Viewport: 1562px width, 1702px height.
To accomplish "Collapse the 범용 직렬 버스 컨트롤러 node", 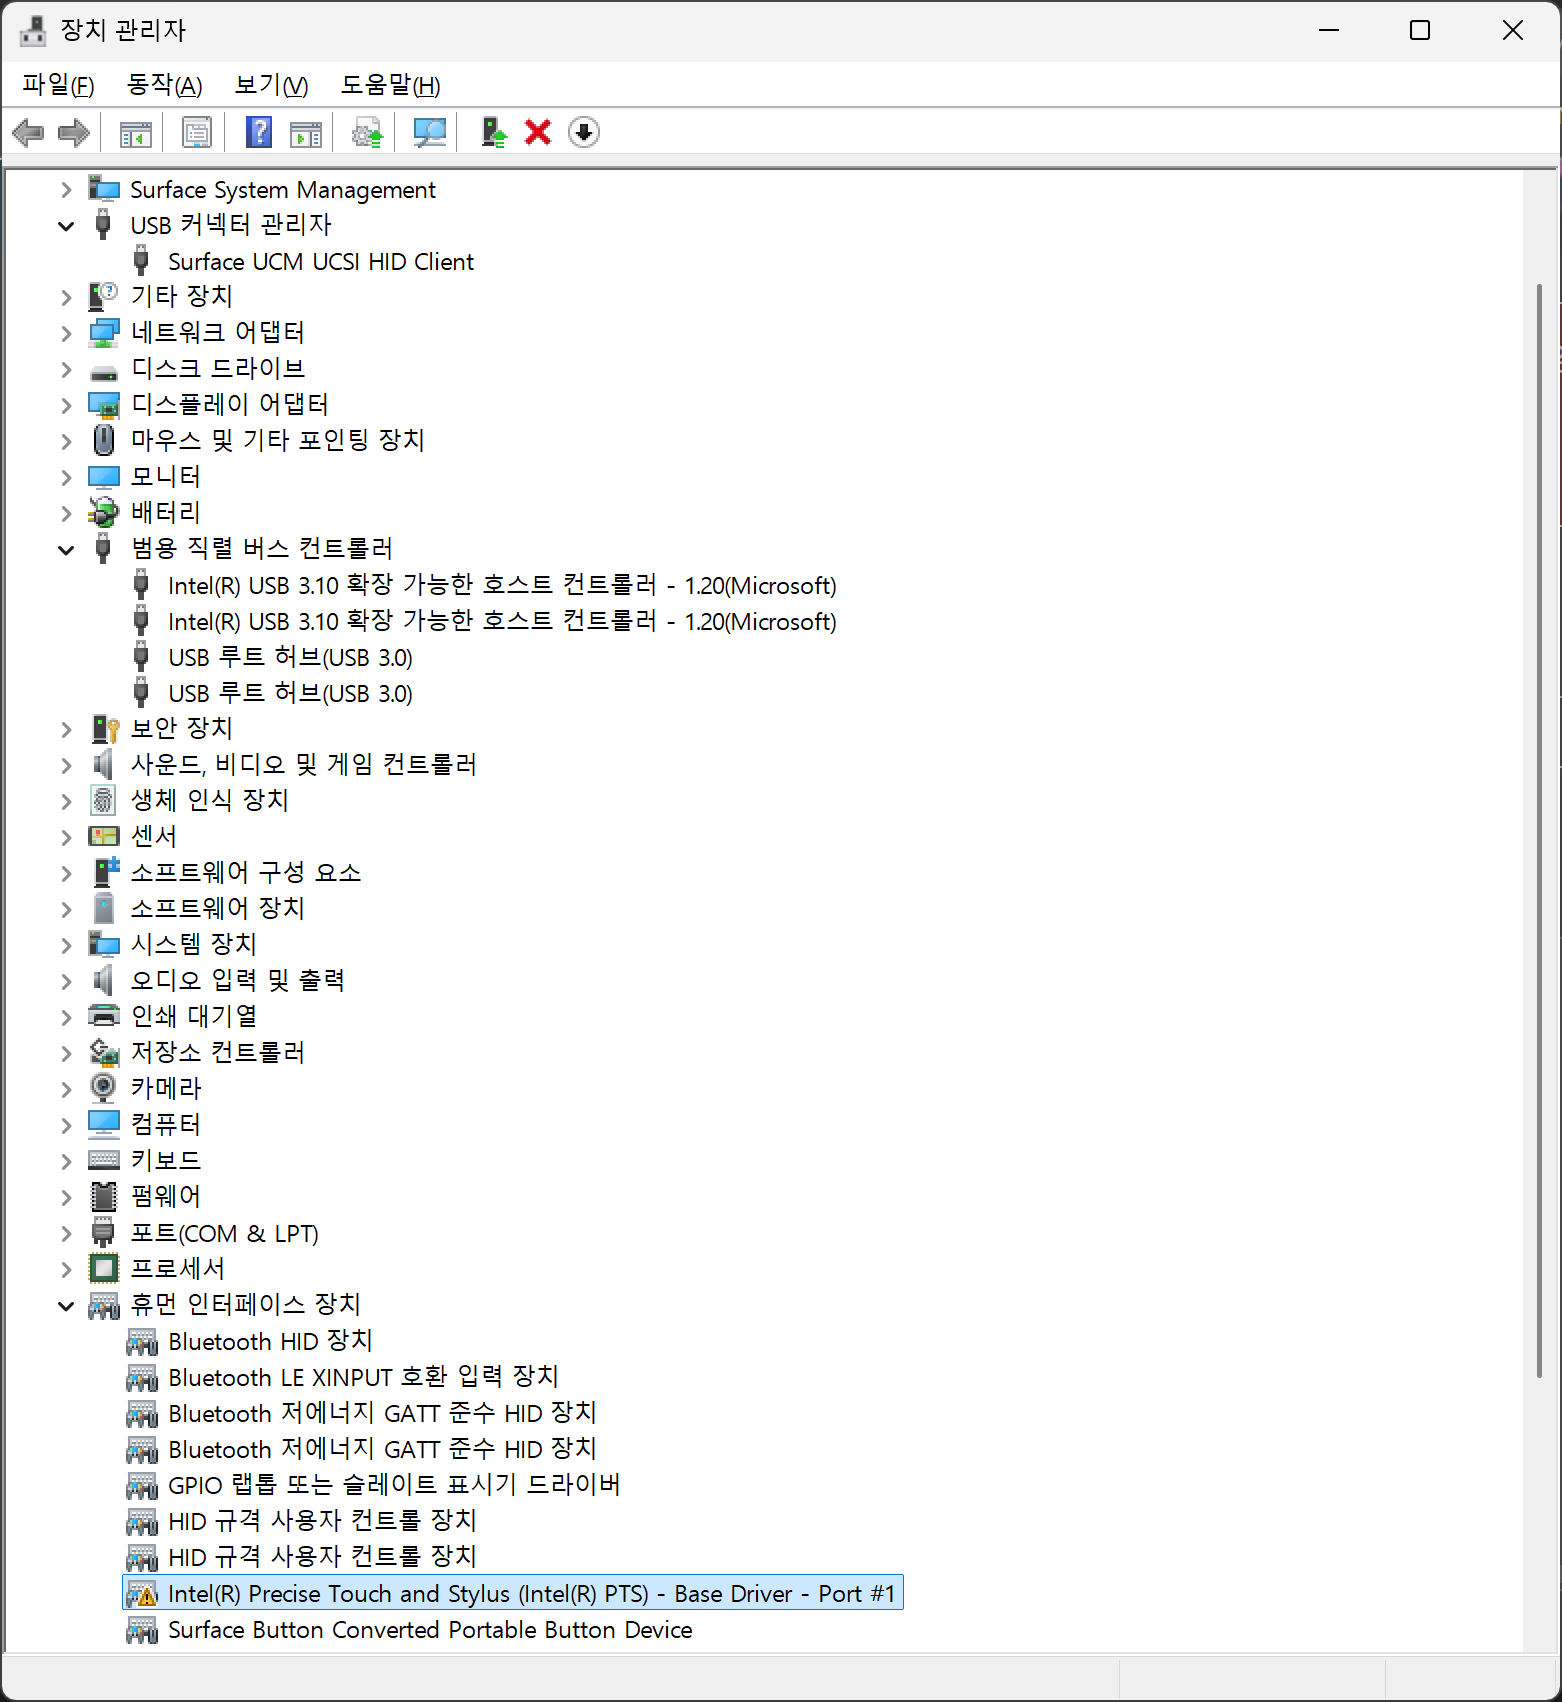I will pos(66,550).
